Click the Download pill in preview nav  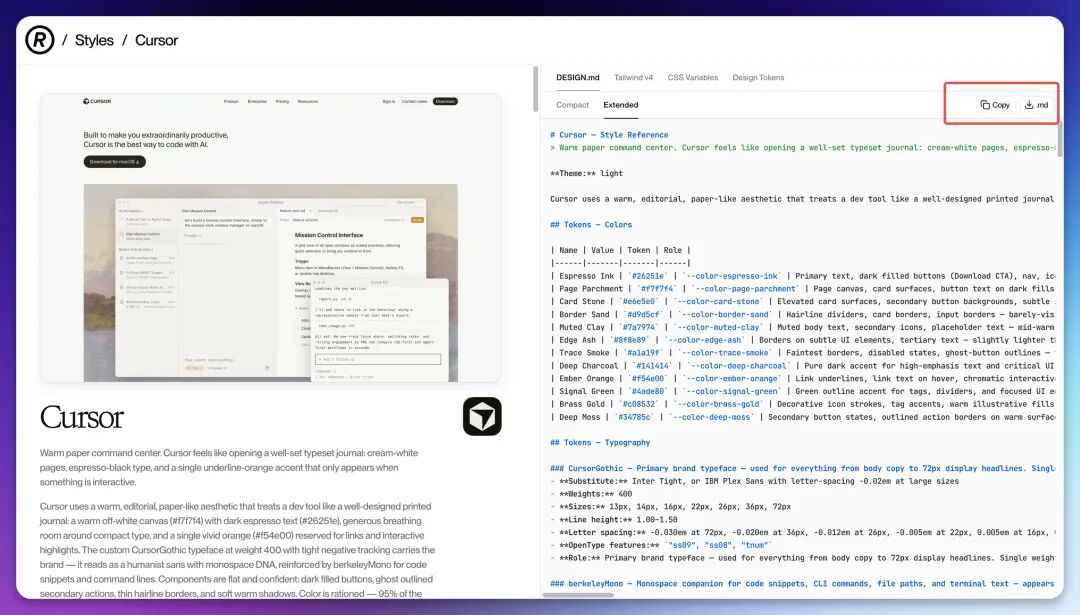coord(445,101)
